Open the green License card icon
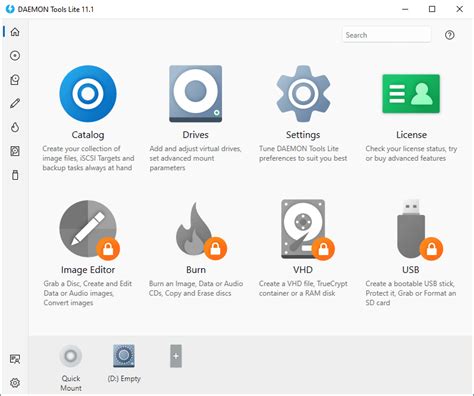 411,94
